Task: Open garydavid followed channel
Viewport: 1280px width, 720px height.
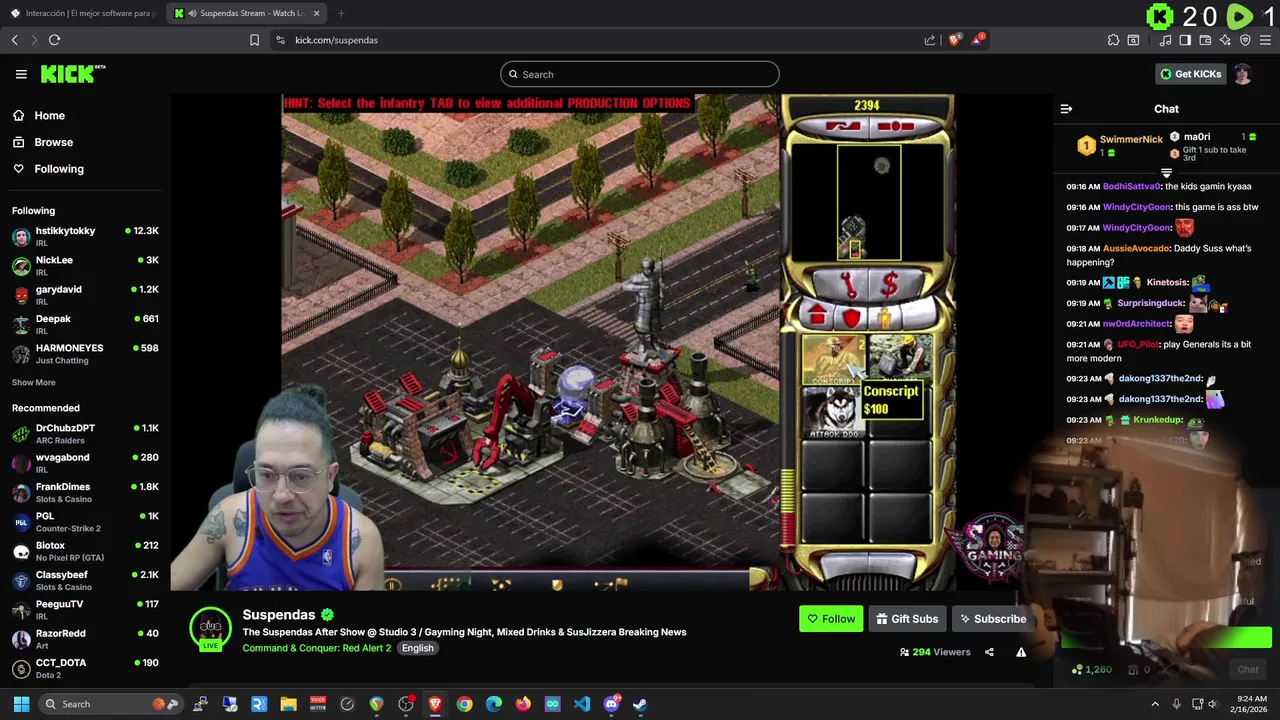Action: pos(85,295)
